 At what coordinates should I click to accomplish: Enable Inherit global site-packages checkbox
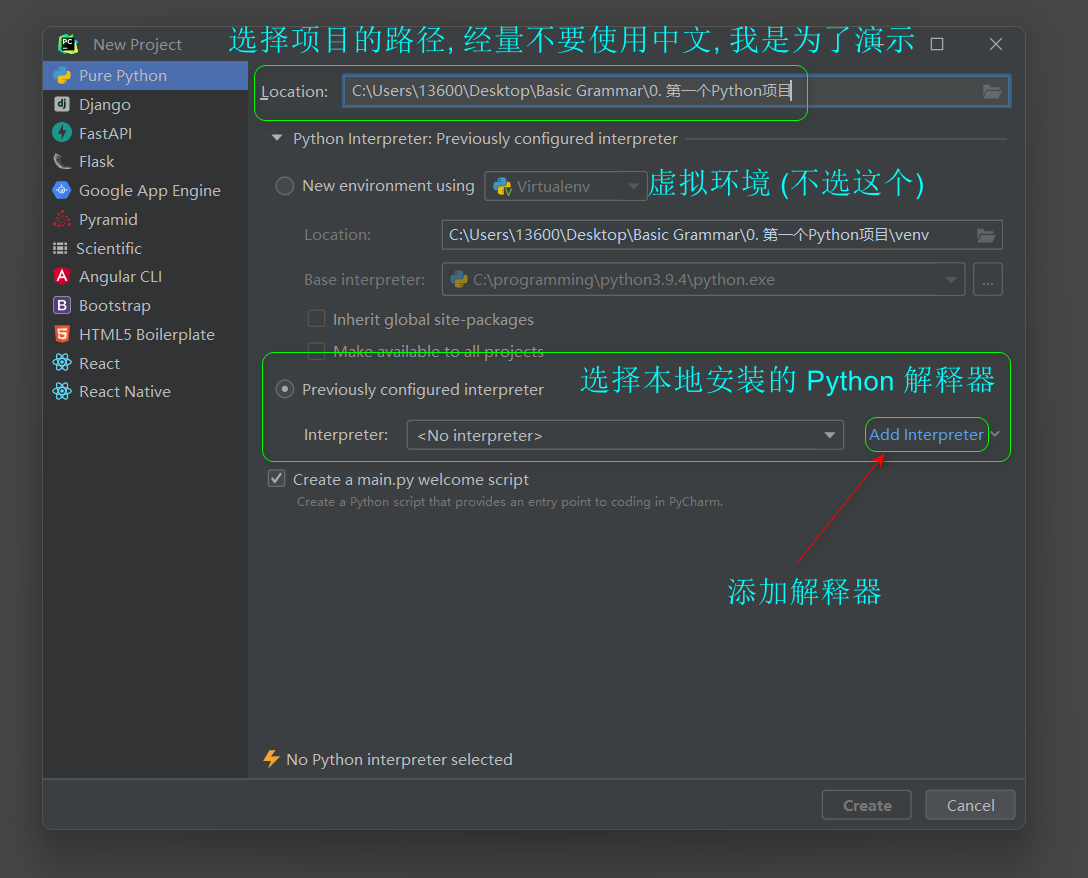(x=316, y=319)
